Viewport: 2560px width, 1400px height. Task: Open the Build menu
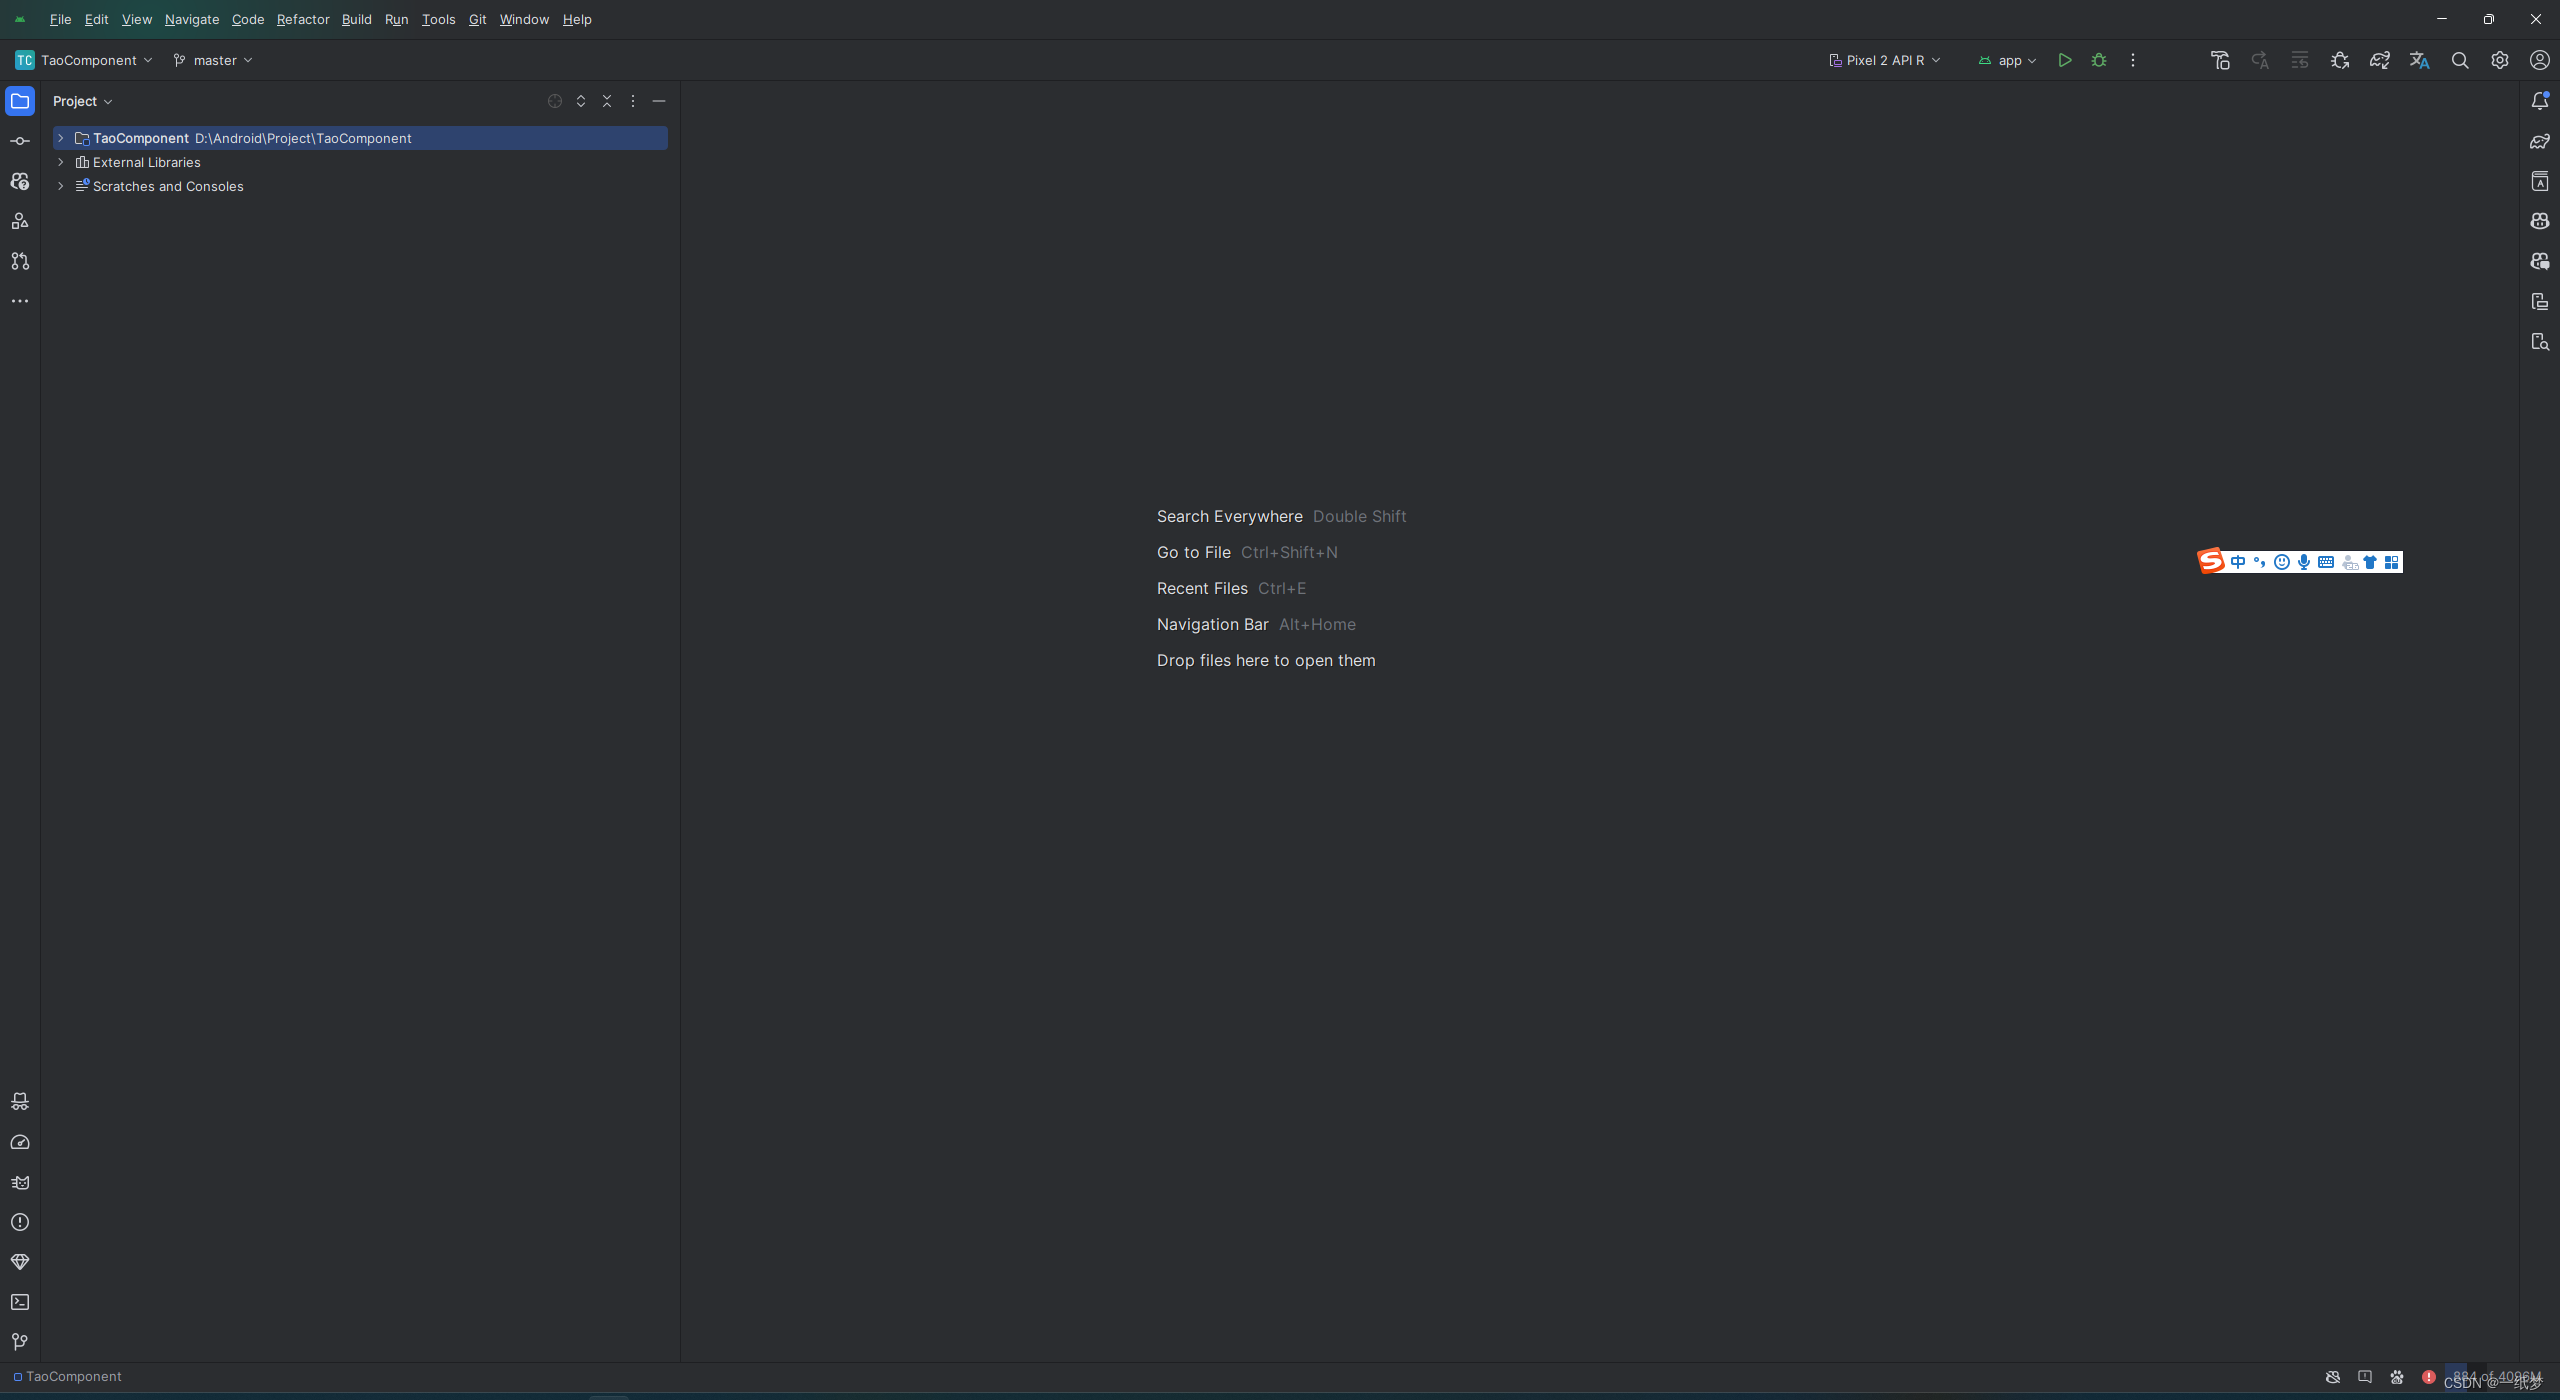356,19
